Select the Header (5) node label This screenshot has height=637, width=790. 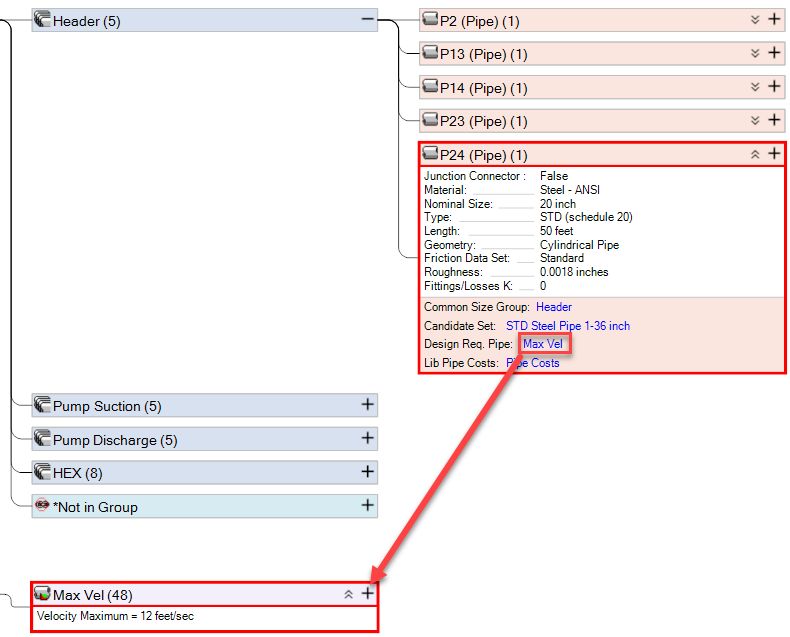87,21
